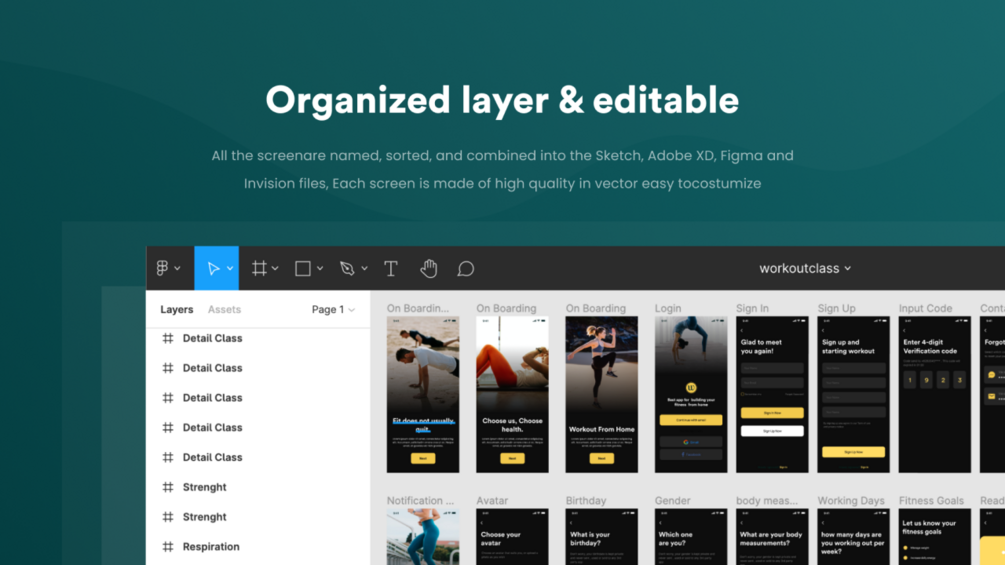Select the body measurements frame thumbnail
Viewport: 1005px width, 565px height.
tap(772, 537)
